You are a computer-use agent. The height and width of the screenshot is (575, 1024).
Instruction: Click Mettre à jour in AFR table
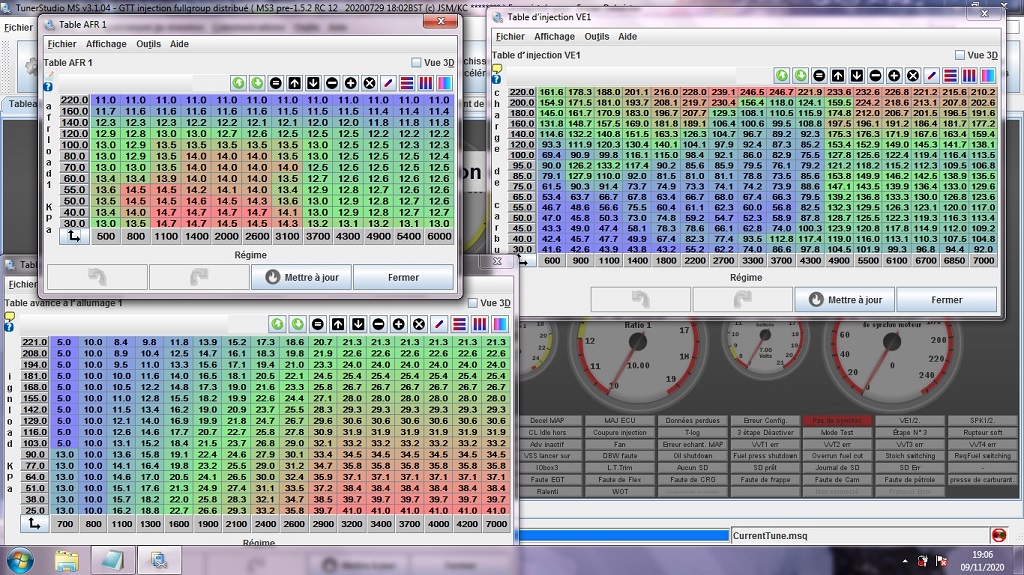[x=299, y=277]
